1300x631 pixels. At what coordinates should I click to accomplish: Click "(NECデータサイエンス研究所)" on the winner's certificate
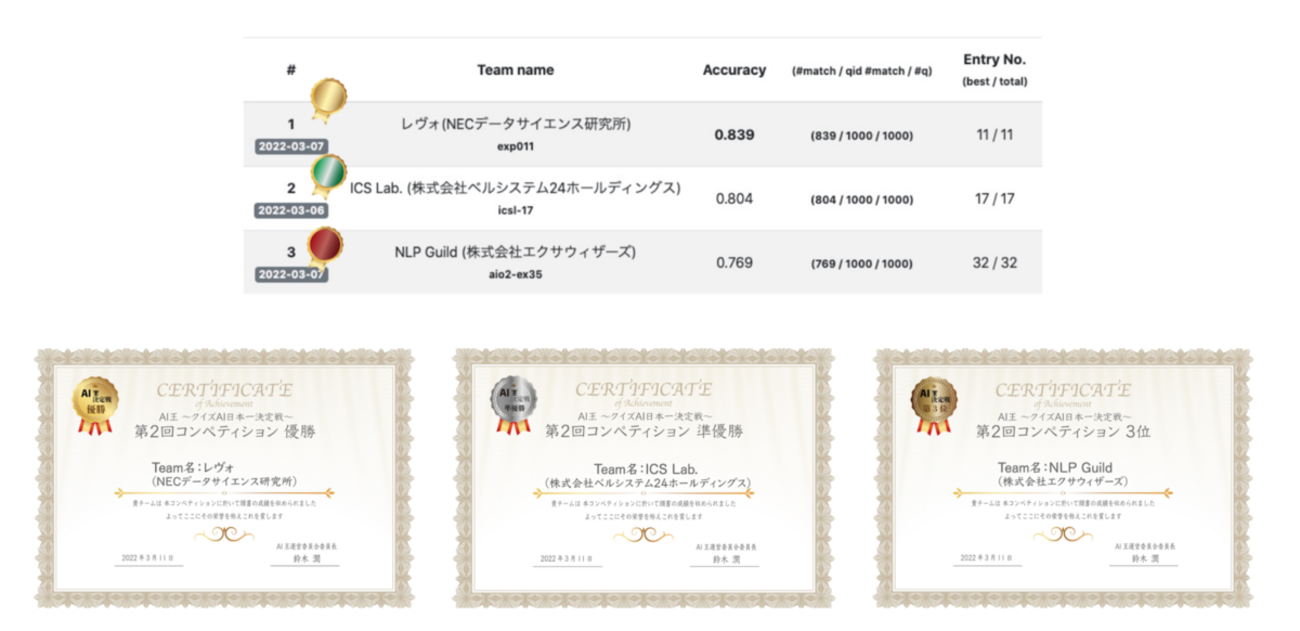coord(224,481)
